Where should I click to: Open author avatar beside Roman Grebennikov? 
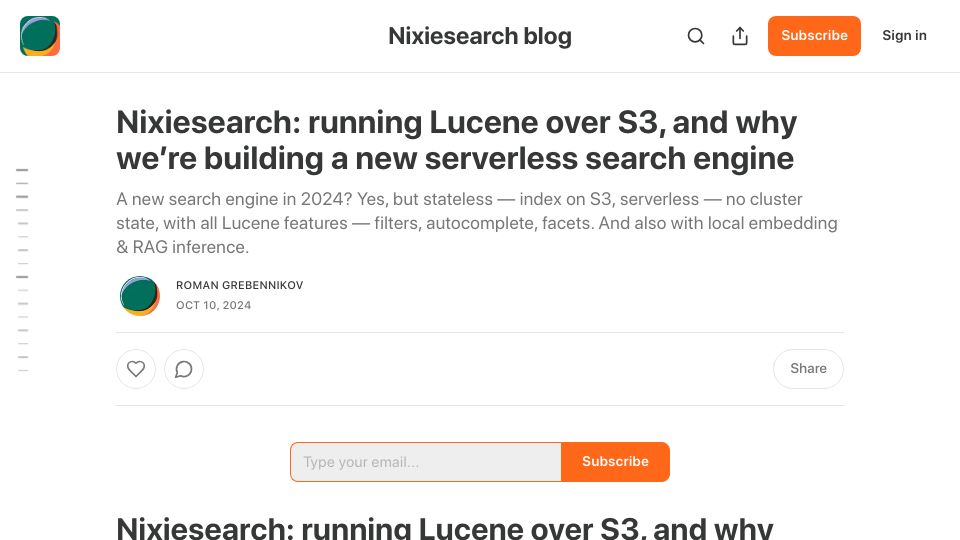[x=140, y=296]
